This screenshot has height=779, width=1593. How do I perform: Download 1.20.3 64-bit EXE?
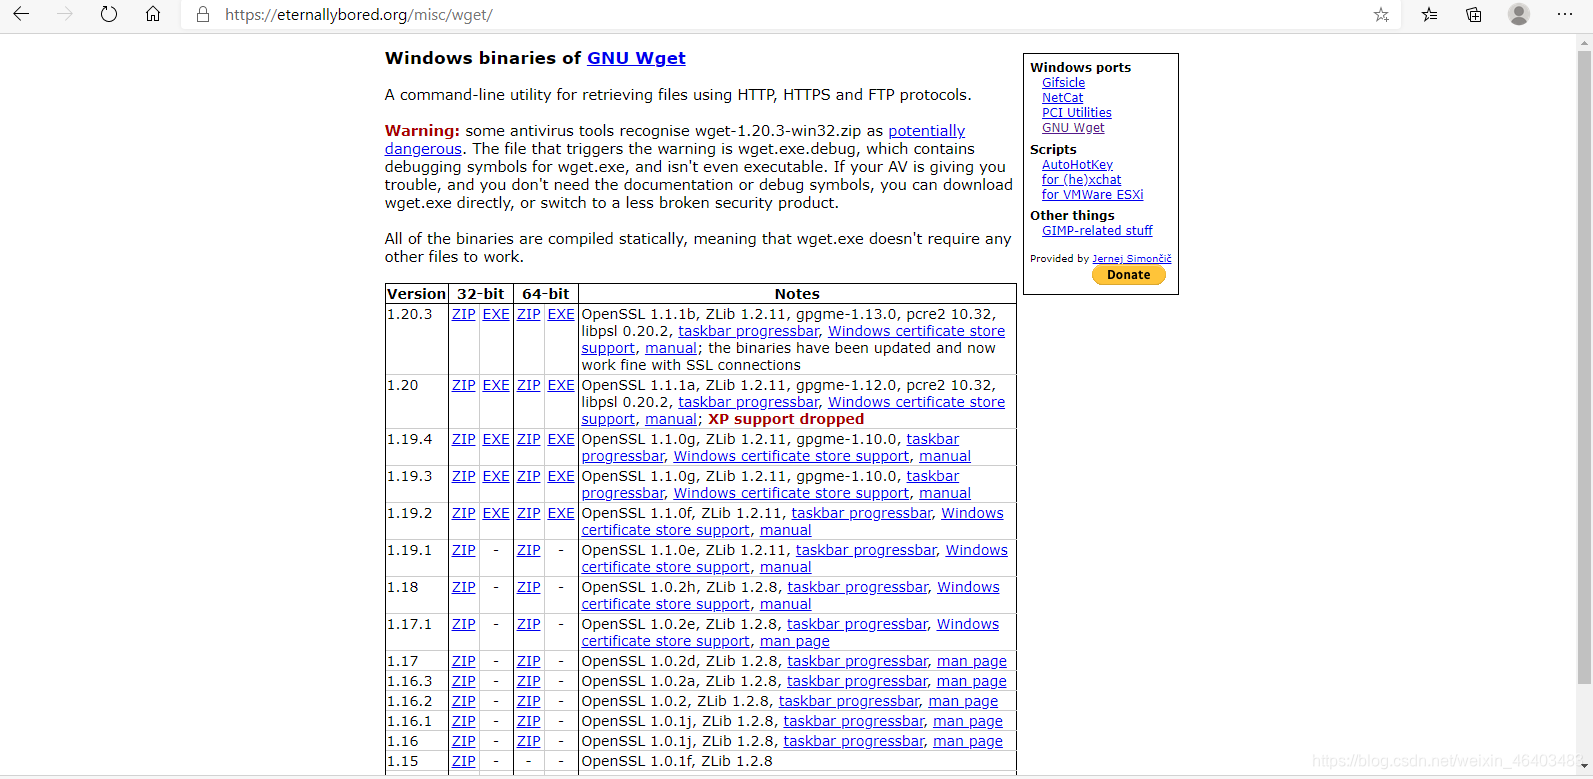(x=561, y=314)
